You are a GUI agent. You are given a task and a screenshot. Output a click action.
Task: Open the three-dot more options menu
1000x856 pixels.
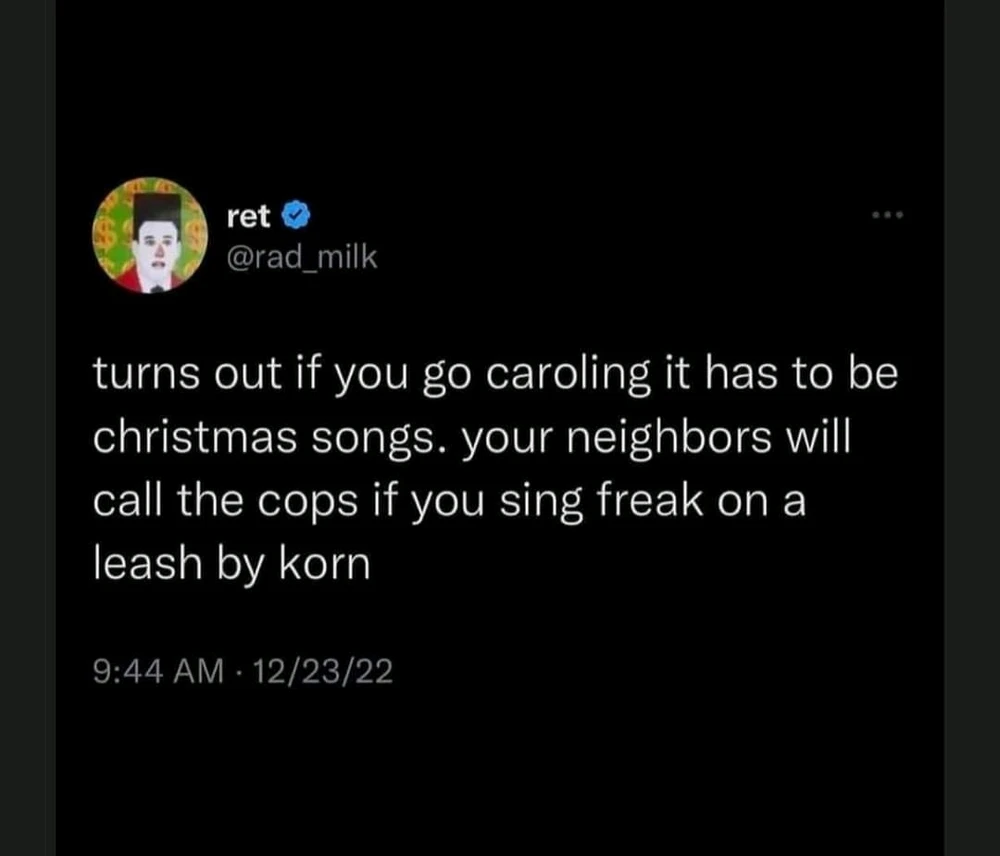(x=888, y=215)
